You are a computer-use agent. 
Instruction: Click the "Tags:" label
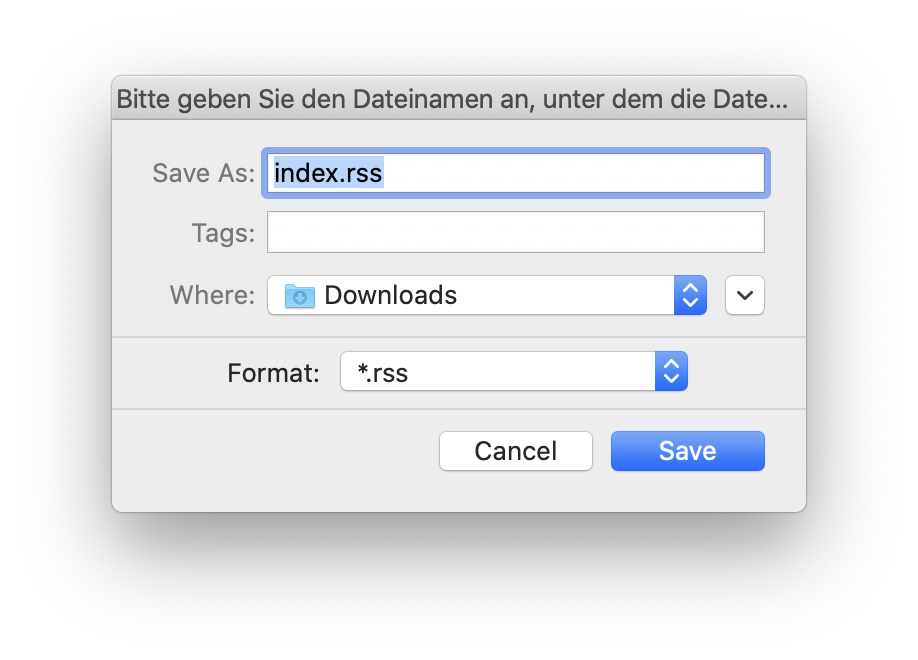coord(224,233)
